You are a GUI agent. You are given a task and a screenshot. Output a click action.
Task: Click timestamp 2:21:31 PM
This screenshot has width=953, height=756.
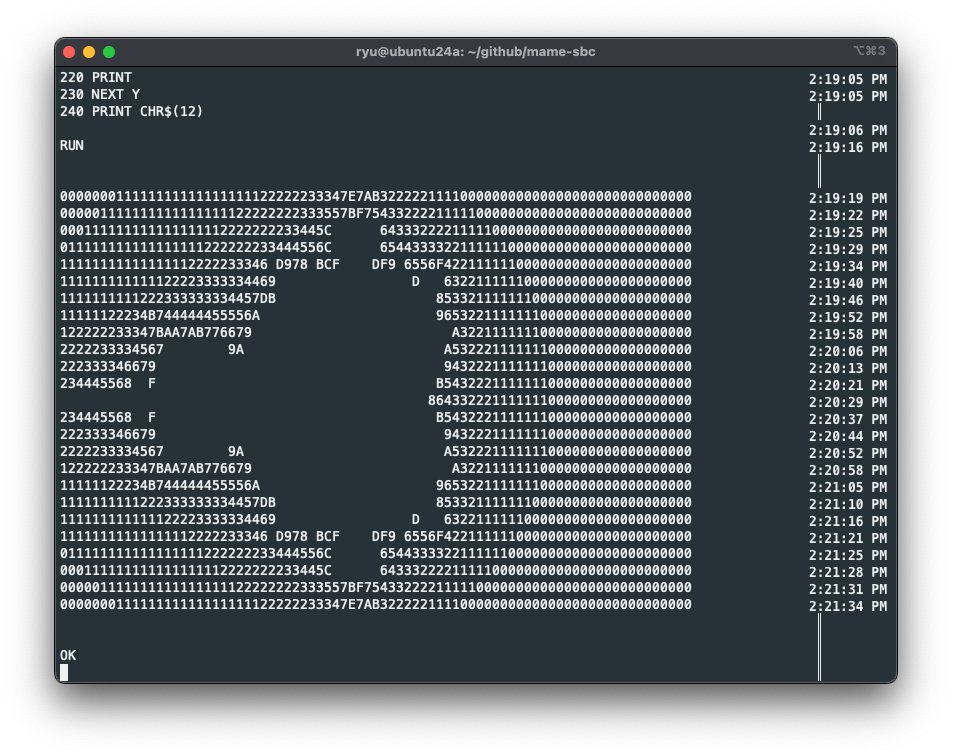848,590
